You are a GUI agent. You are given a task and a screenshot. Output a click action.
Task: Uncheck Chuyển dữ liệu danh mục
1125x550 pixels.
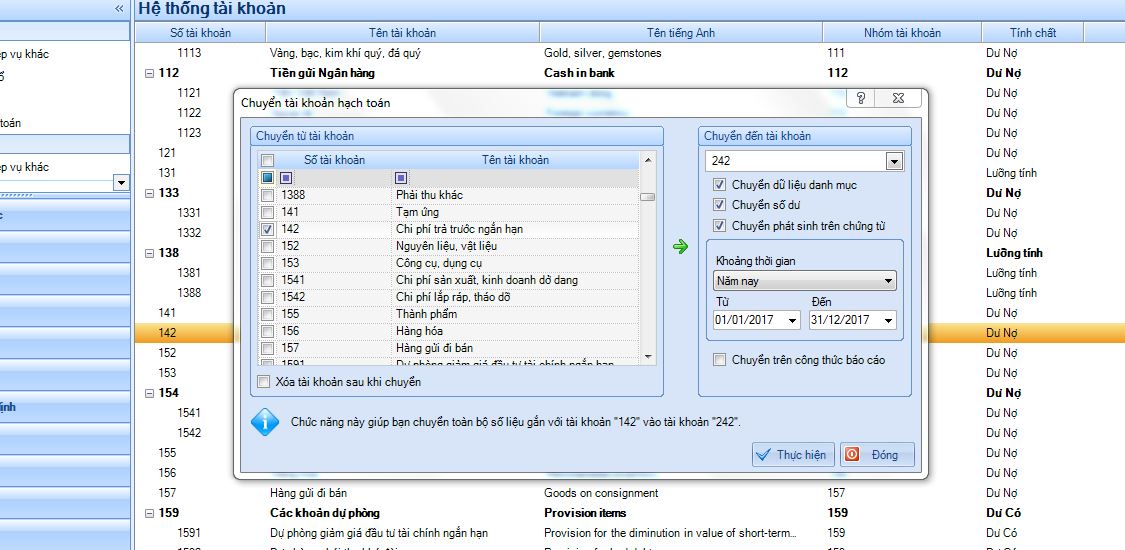720,185
